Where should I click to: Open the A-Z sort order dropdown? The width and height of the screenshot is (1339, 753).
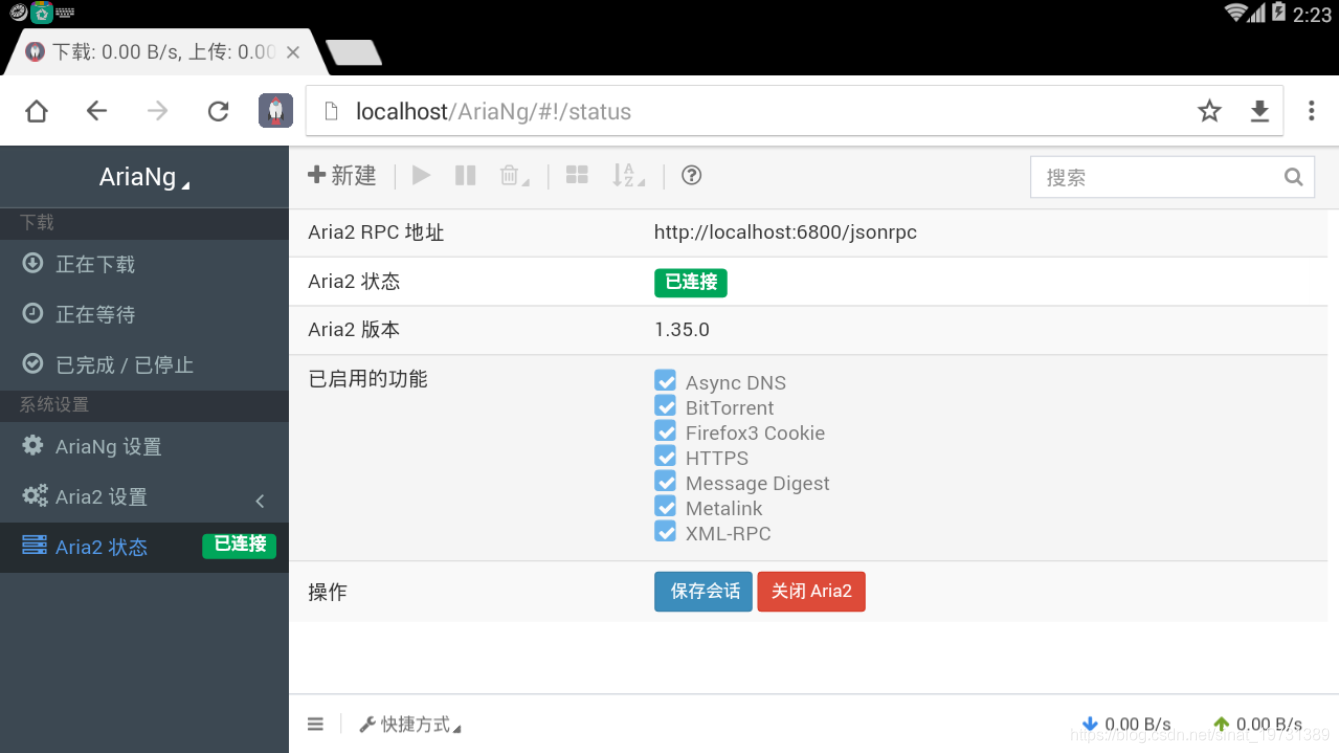[628, 176]
